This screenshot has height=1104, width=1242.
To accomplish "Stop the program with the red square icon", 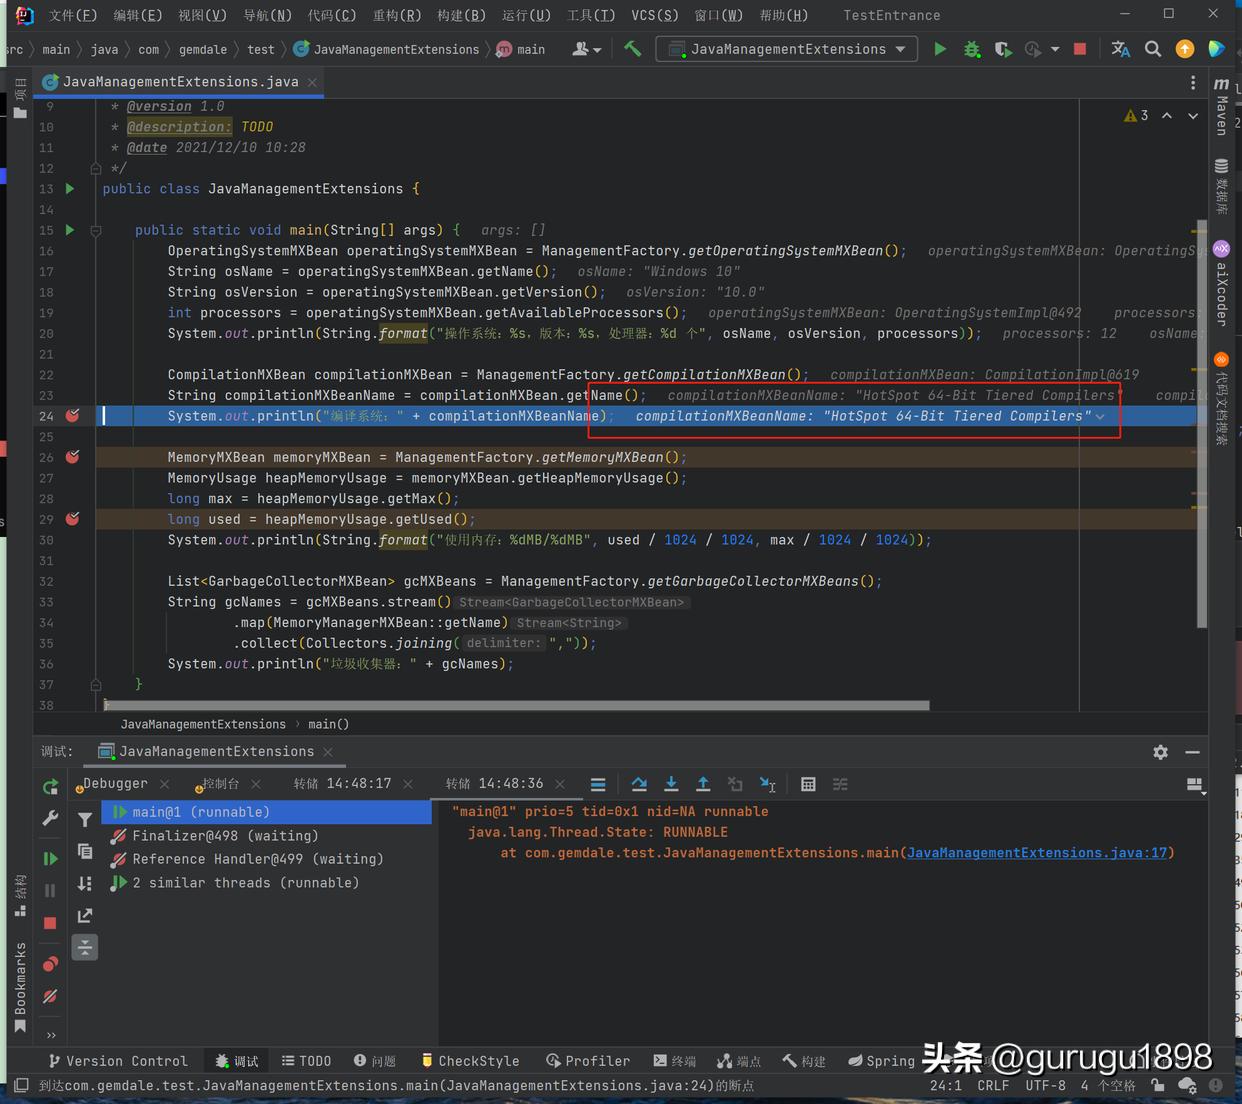I will pos(1079,48).
